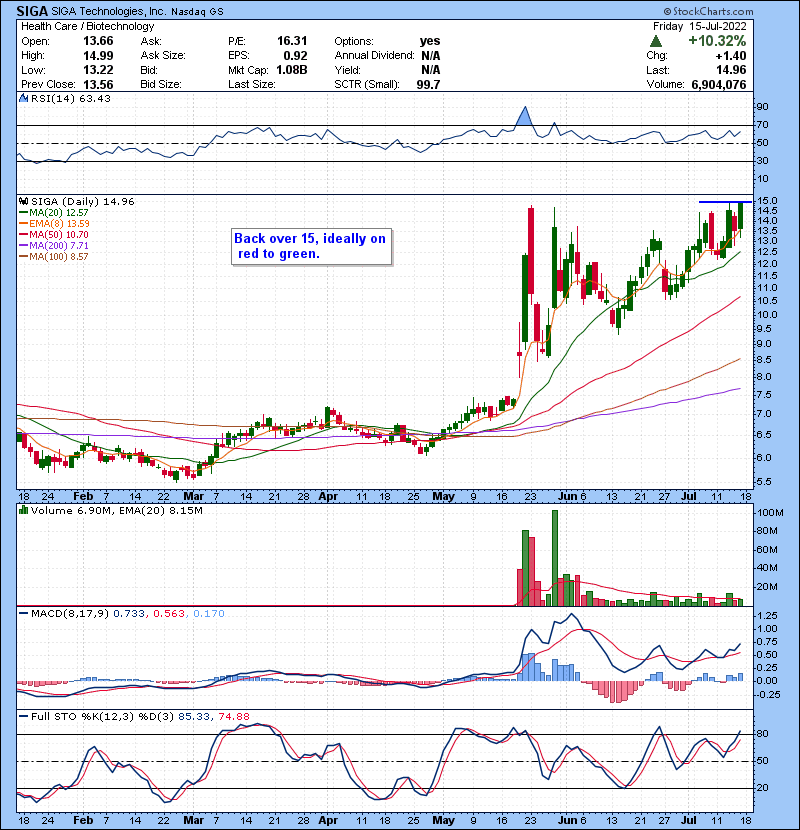Click the Volume value 6,904,076
The width and height of the screenshot is (800, 830).
[x=718, y=84]
